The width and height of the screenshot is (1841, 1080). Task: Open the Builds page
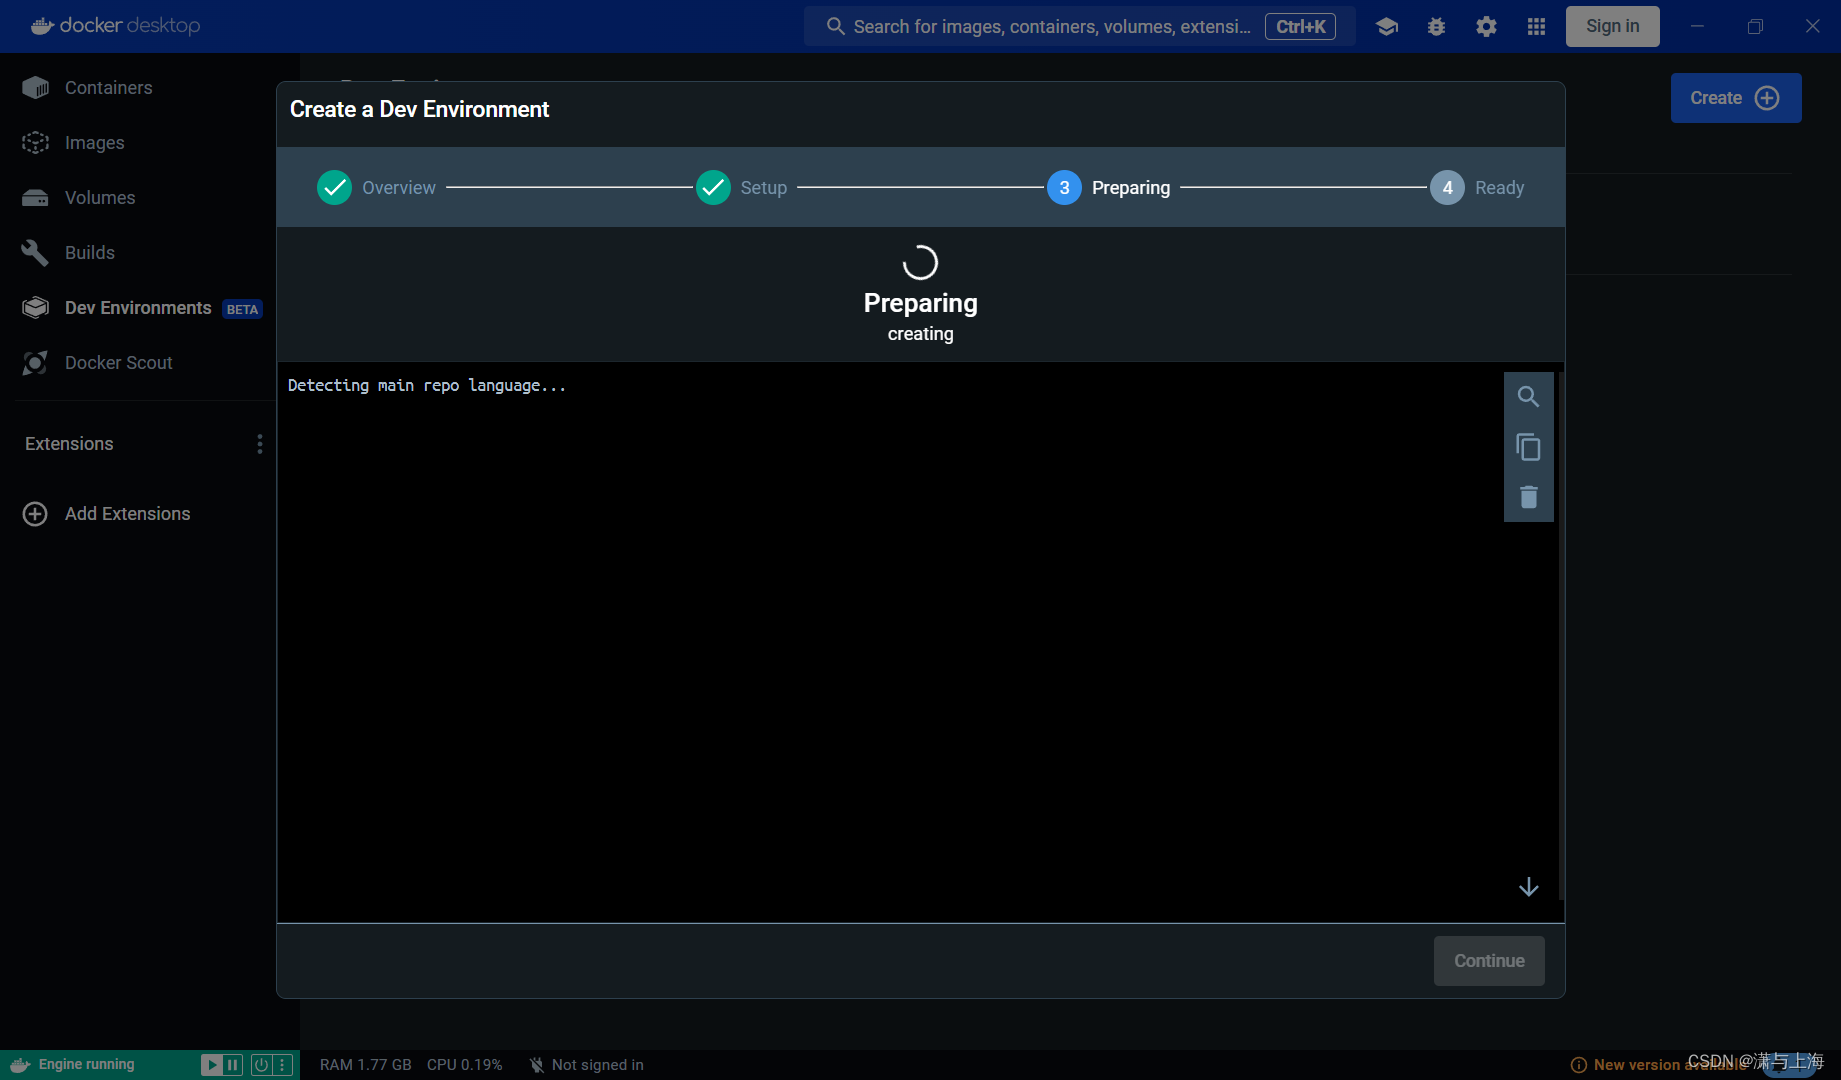[x=90, y=253]
